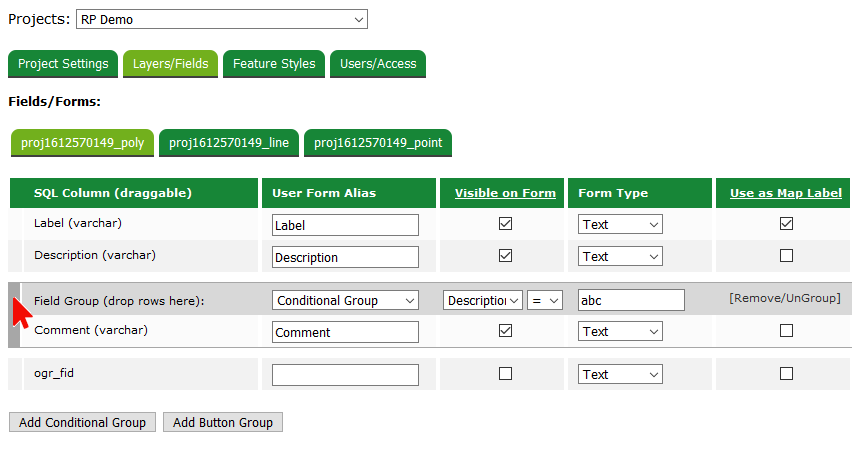Click the Add Button Group button
859x453 pixels.
[x=223, y=423]
